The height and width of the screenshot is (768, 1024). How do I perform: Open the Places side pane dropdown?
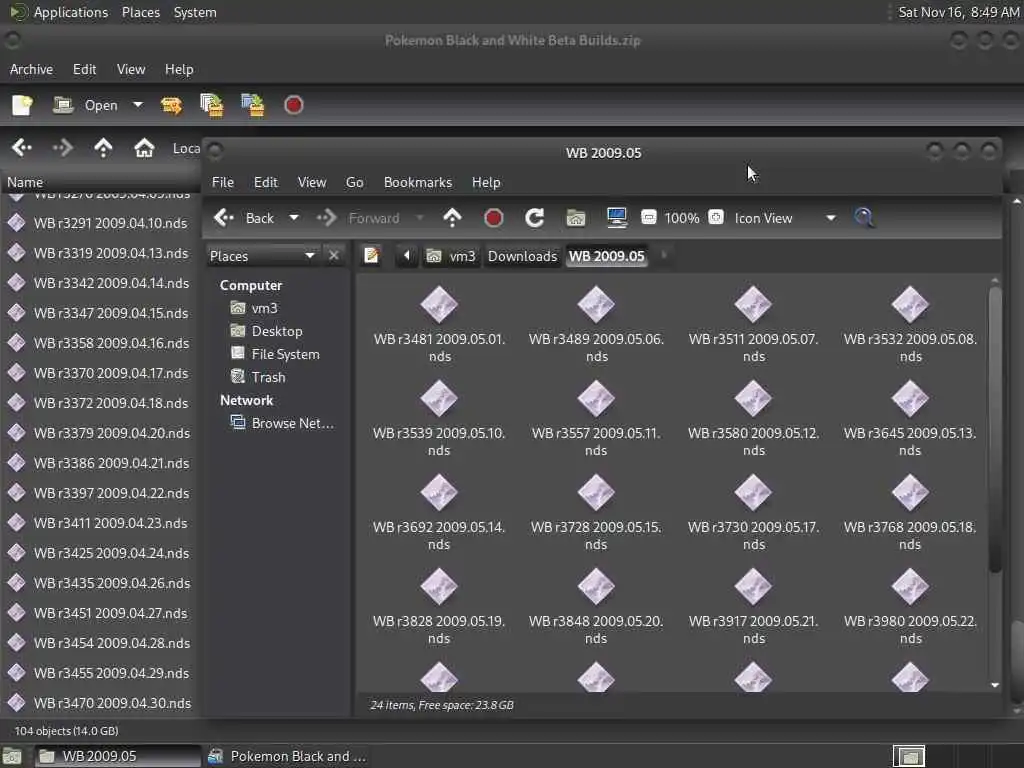coord(262,256)
